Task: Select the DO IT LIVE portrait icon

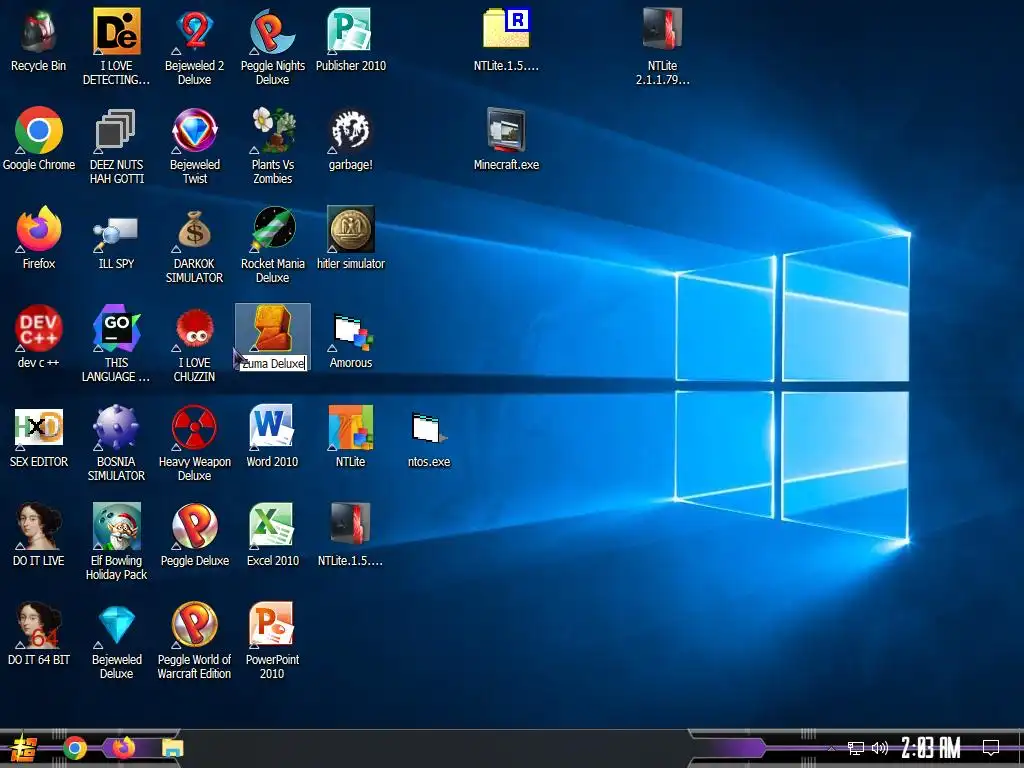Action: (x=39, y=526)
